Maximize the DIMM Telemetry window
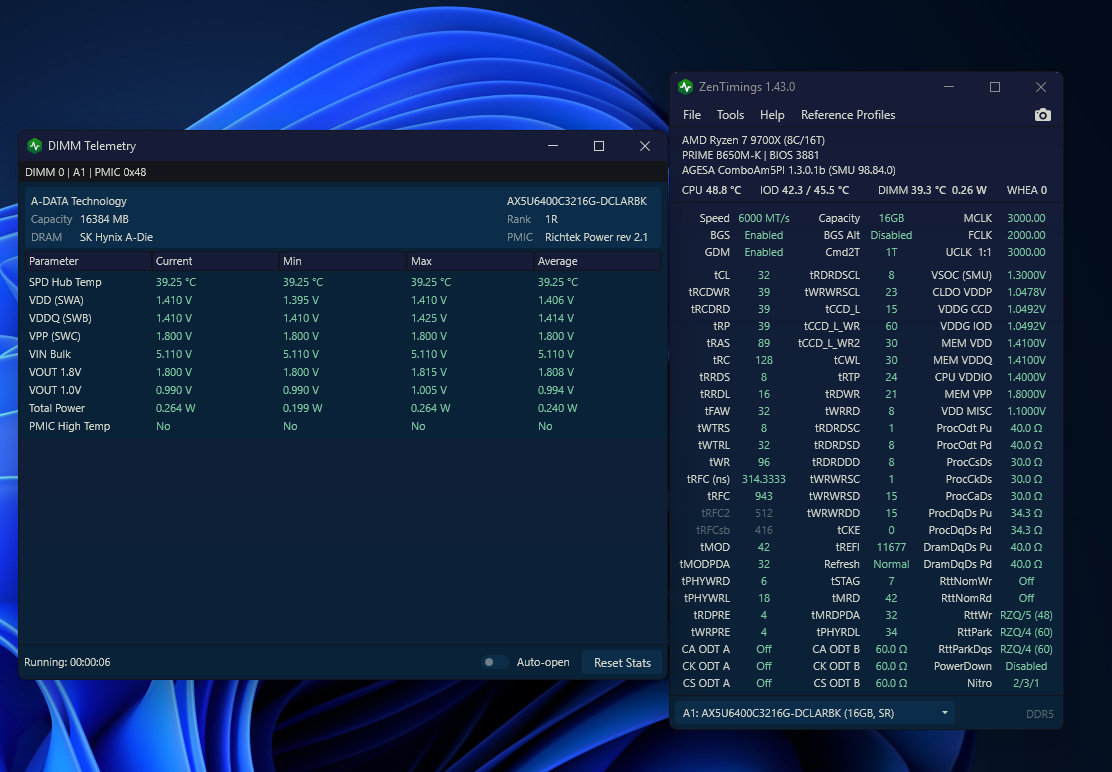This screenshot has width=1112, height=772. (x=599, y=145)
